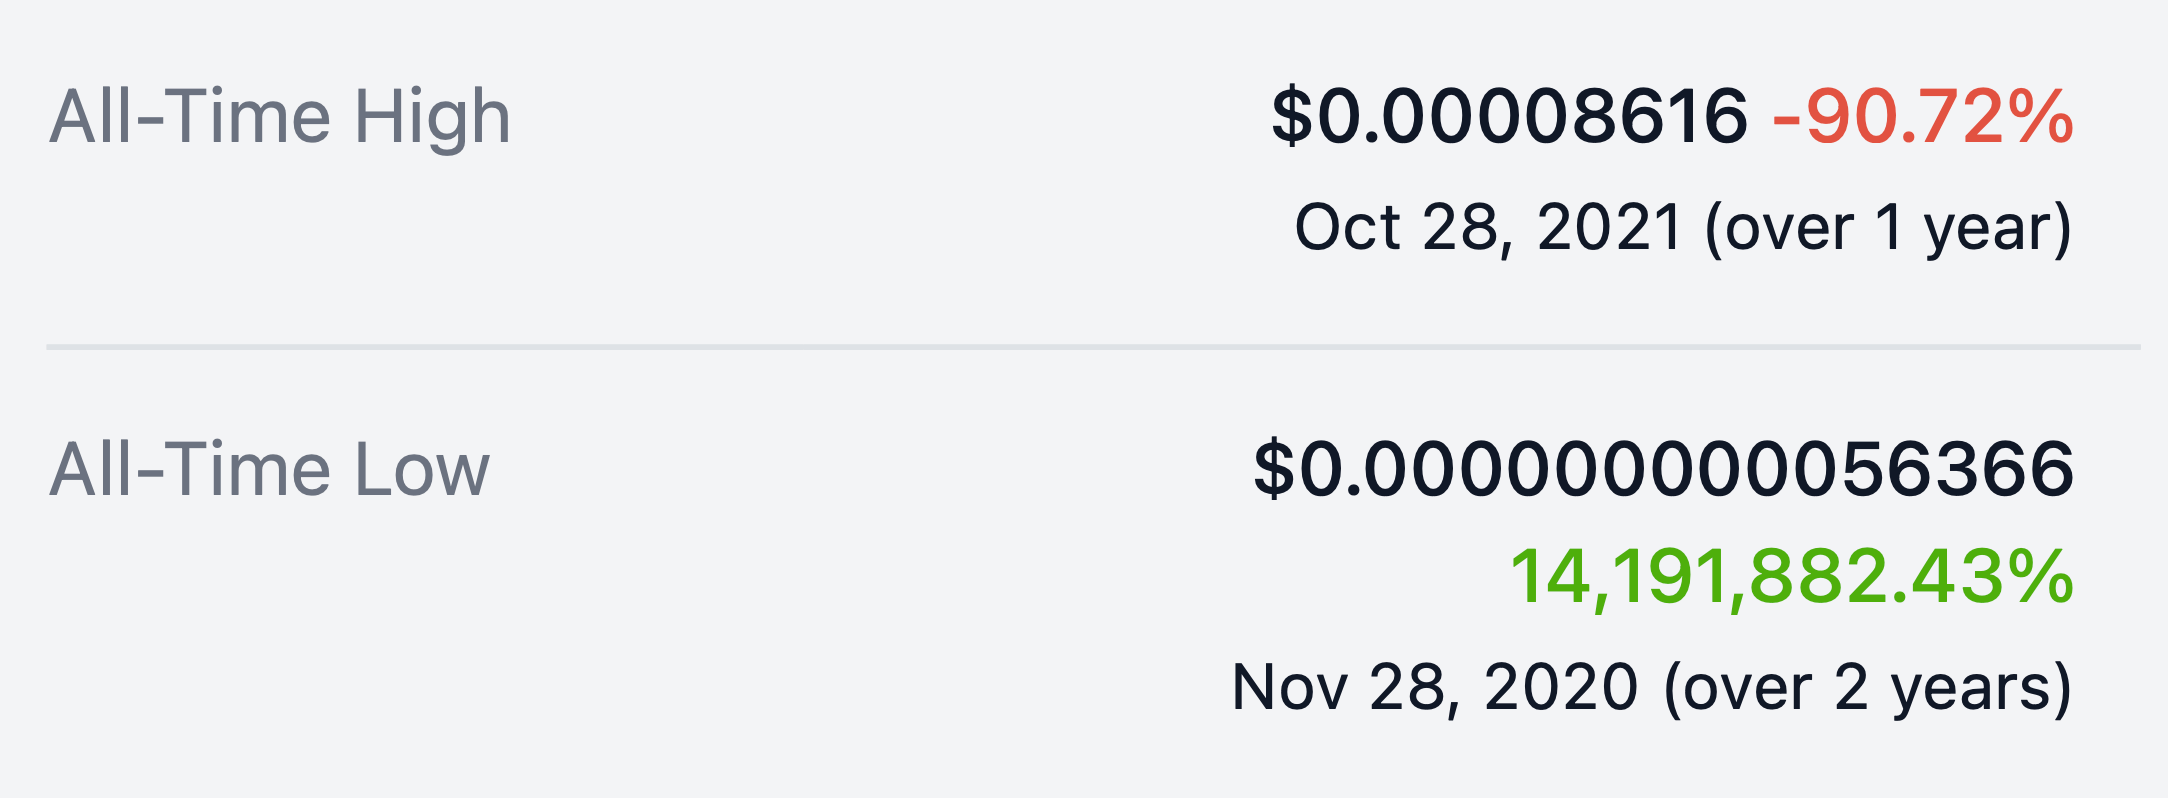The image size is (2168, 798).
Task: Click the Nov 28, 2020 date
Action: coord(1434,687)
